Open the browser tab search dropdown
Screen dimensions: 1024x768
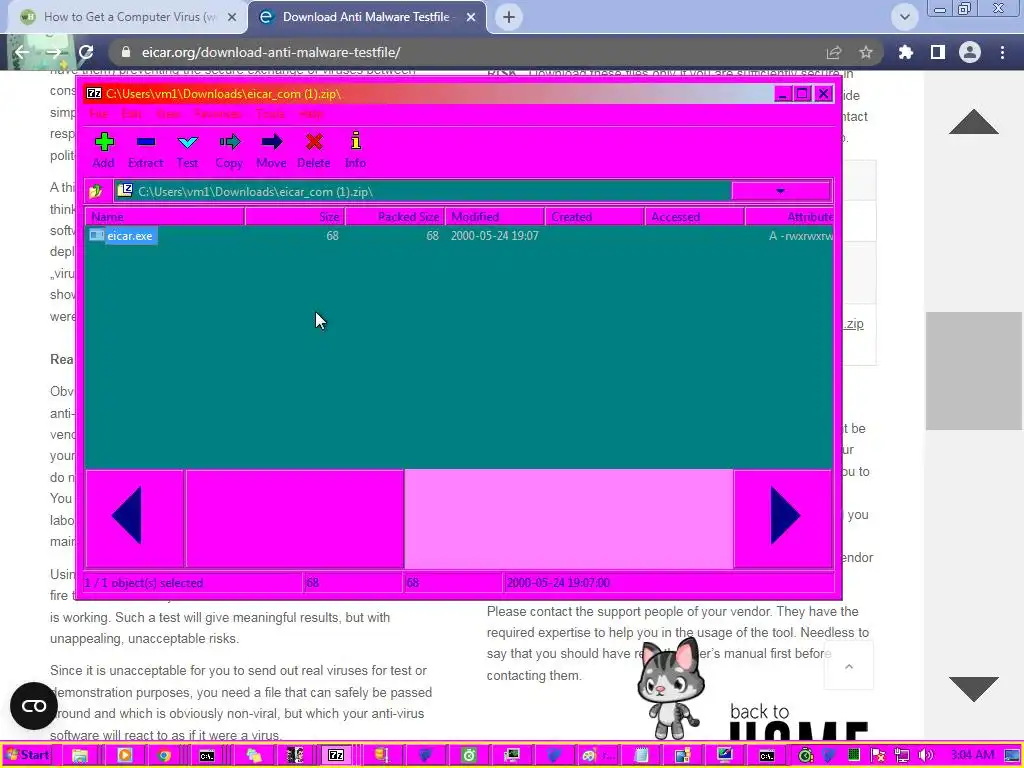[904, 17]
